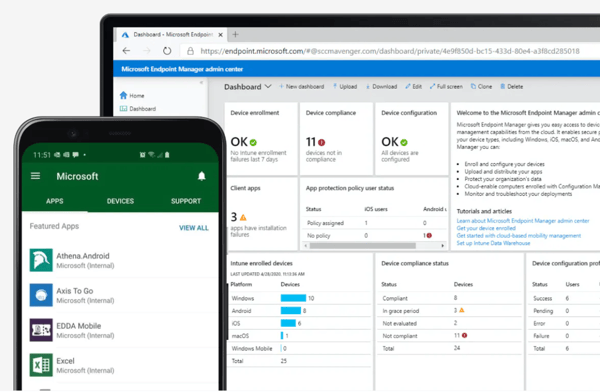Select the DEVICES tab on phone
This screenshot has width=600, height=392.
[120, 201]
